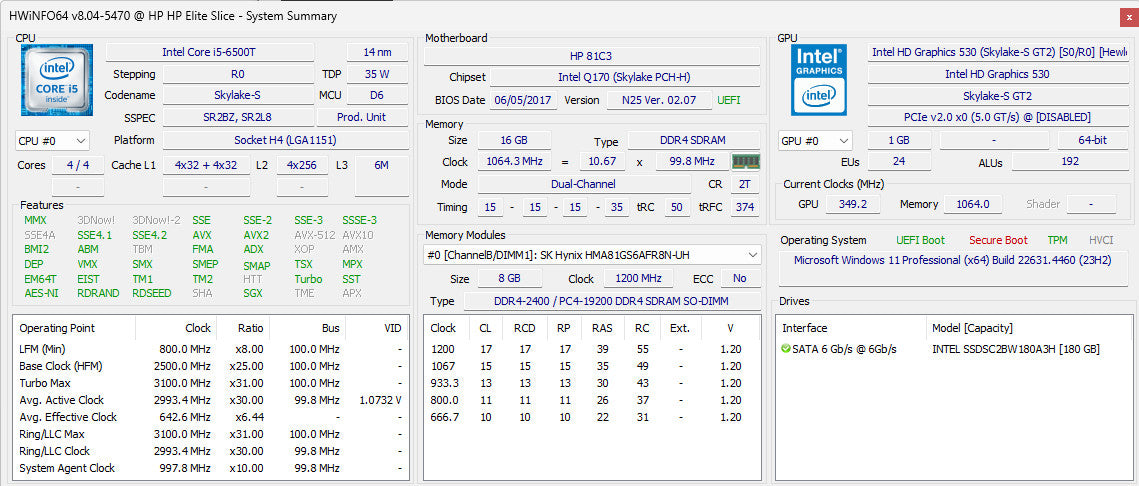Click the Dual-Channel mode field
Screen dimensions: 1139x486
point(586,185)
